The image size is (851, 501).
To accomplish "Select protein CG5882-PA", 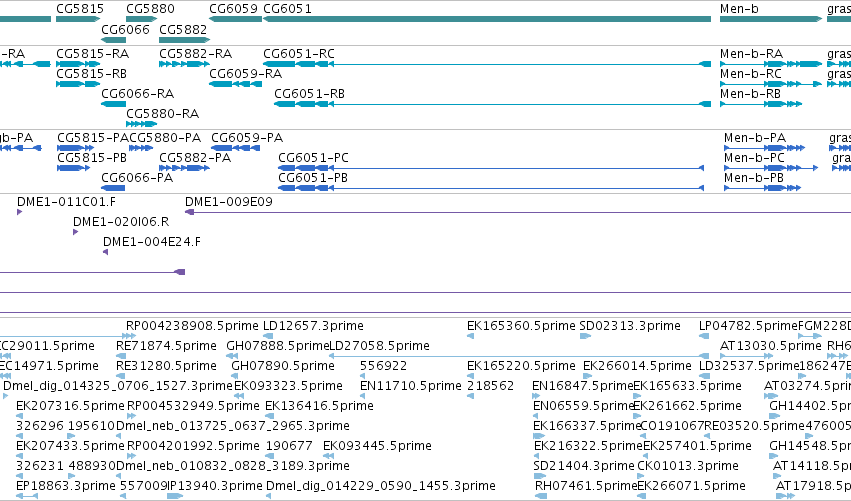I will (195, 158).
